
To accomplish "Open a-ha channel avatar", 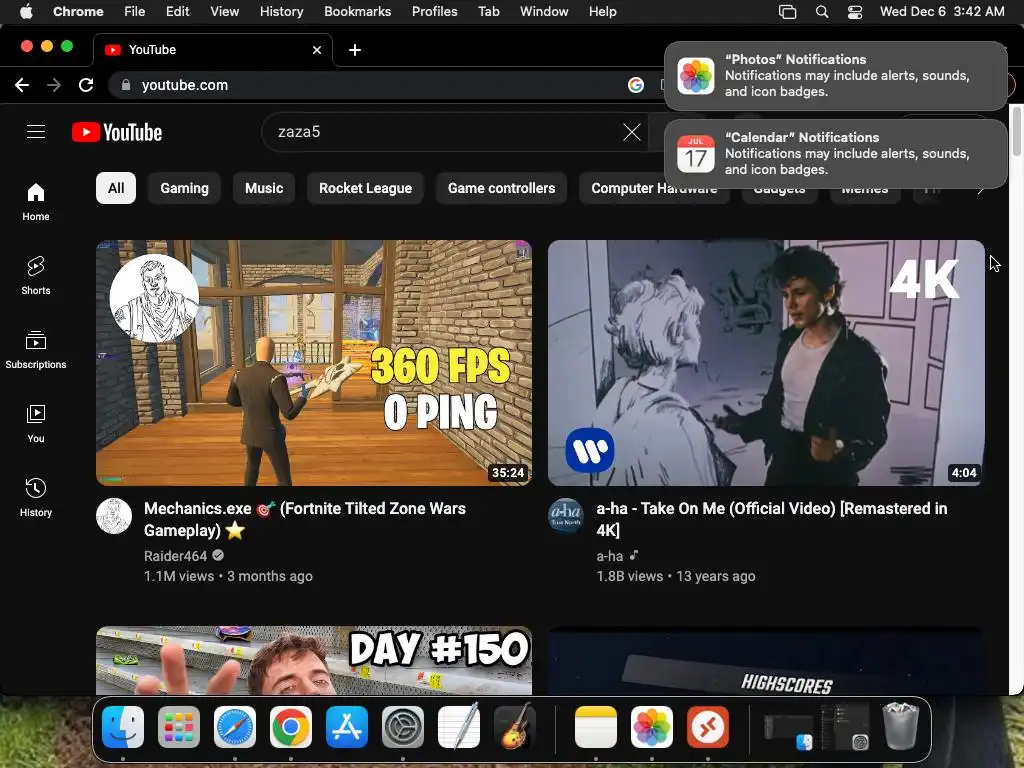I will [x=566, y=516].
